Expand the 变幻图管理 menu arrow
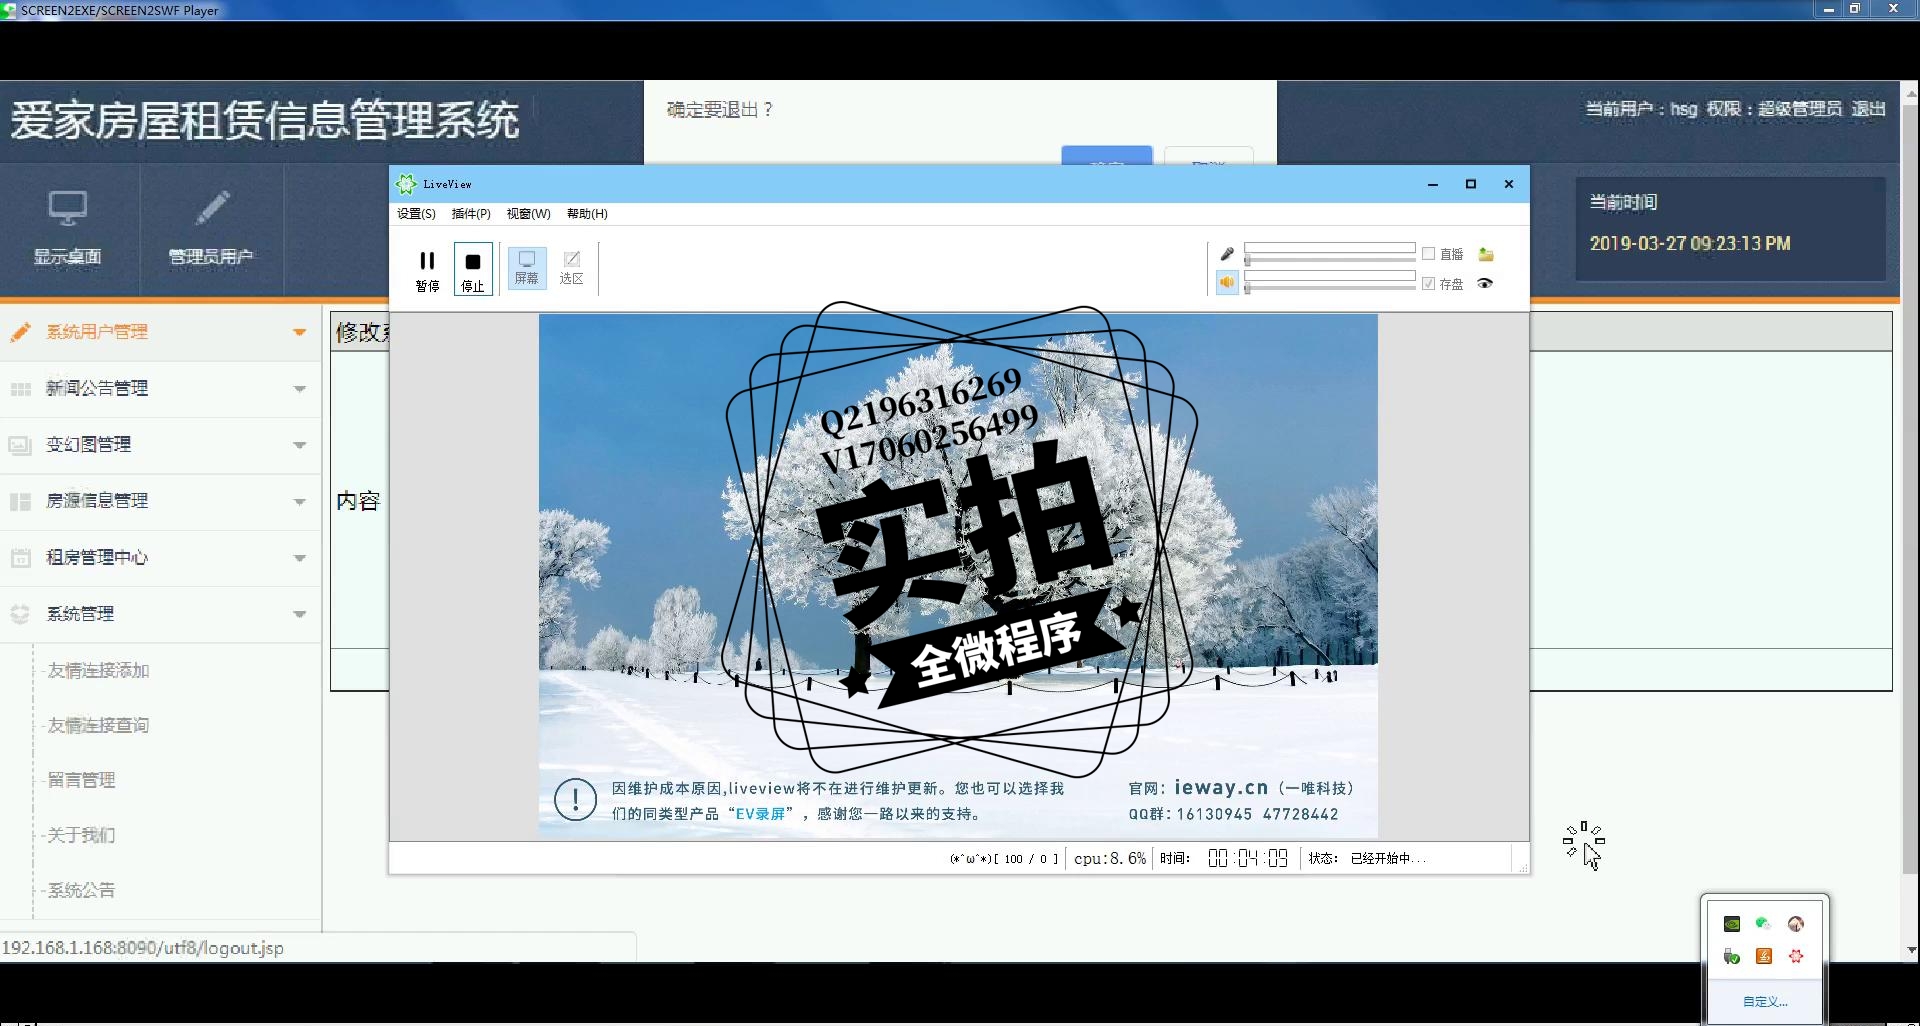Viewport: 1920px width, 1026px height. [299, 445]
